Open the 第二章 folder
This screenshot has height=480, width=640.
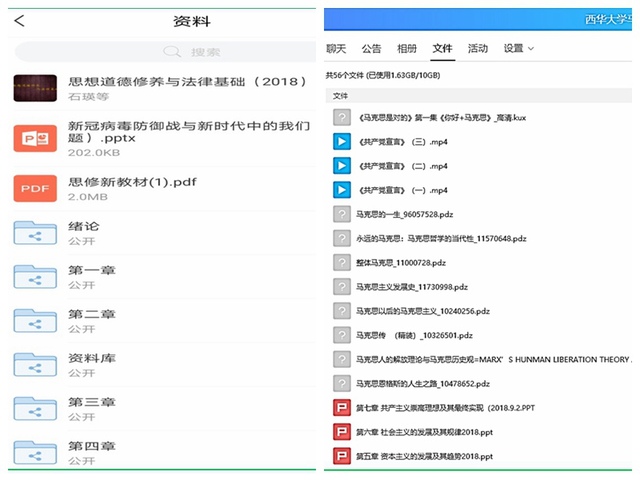(35, 320)
